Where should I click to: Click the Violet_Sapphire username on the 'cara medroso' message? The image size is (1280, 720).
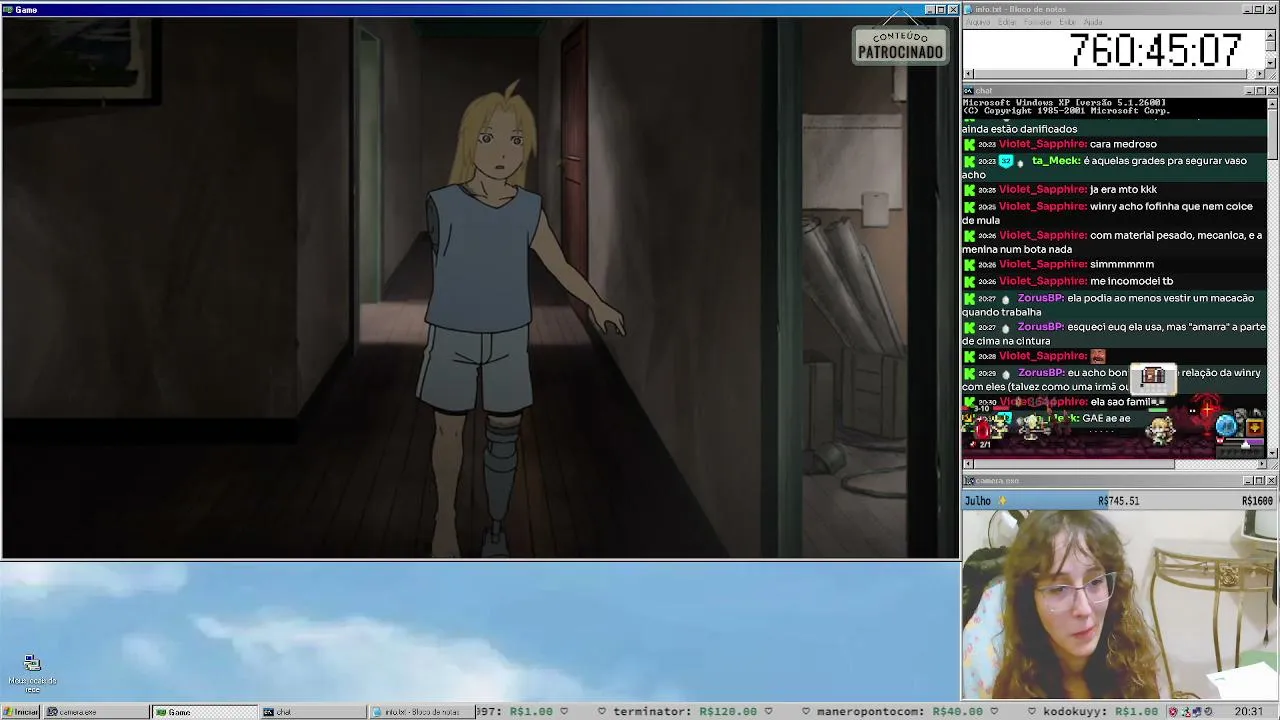(1042, 144)
